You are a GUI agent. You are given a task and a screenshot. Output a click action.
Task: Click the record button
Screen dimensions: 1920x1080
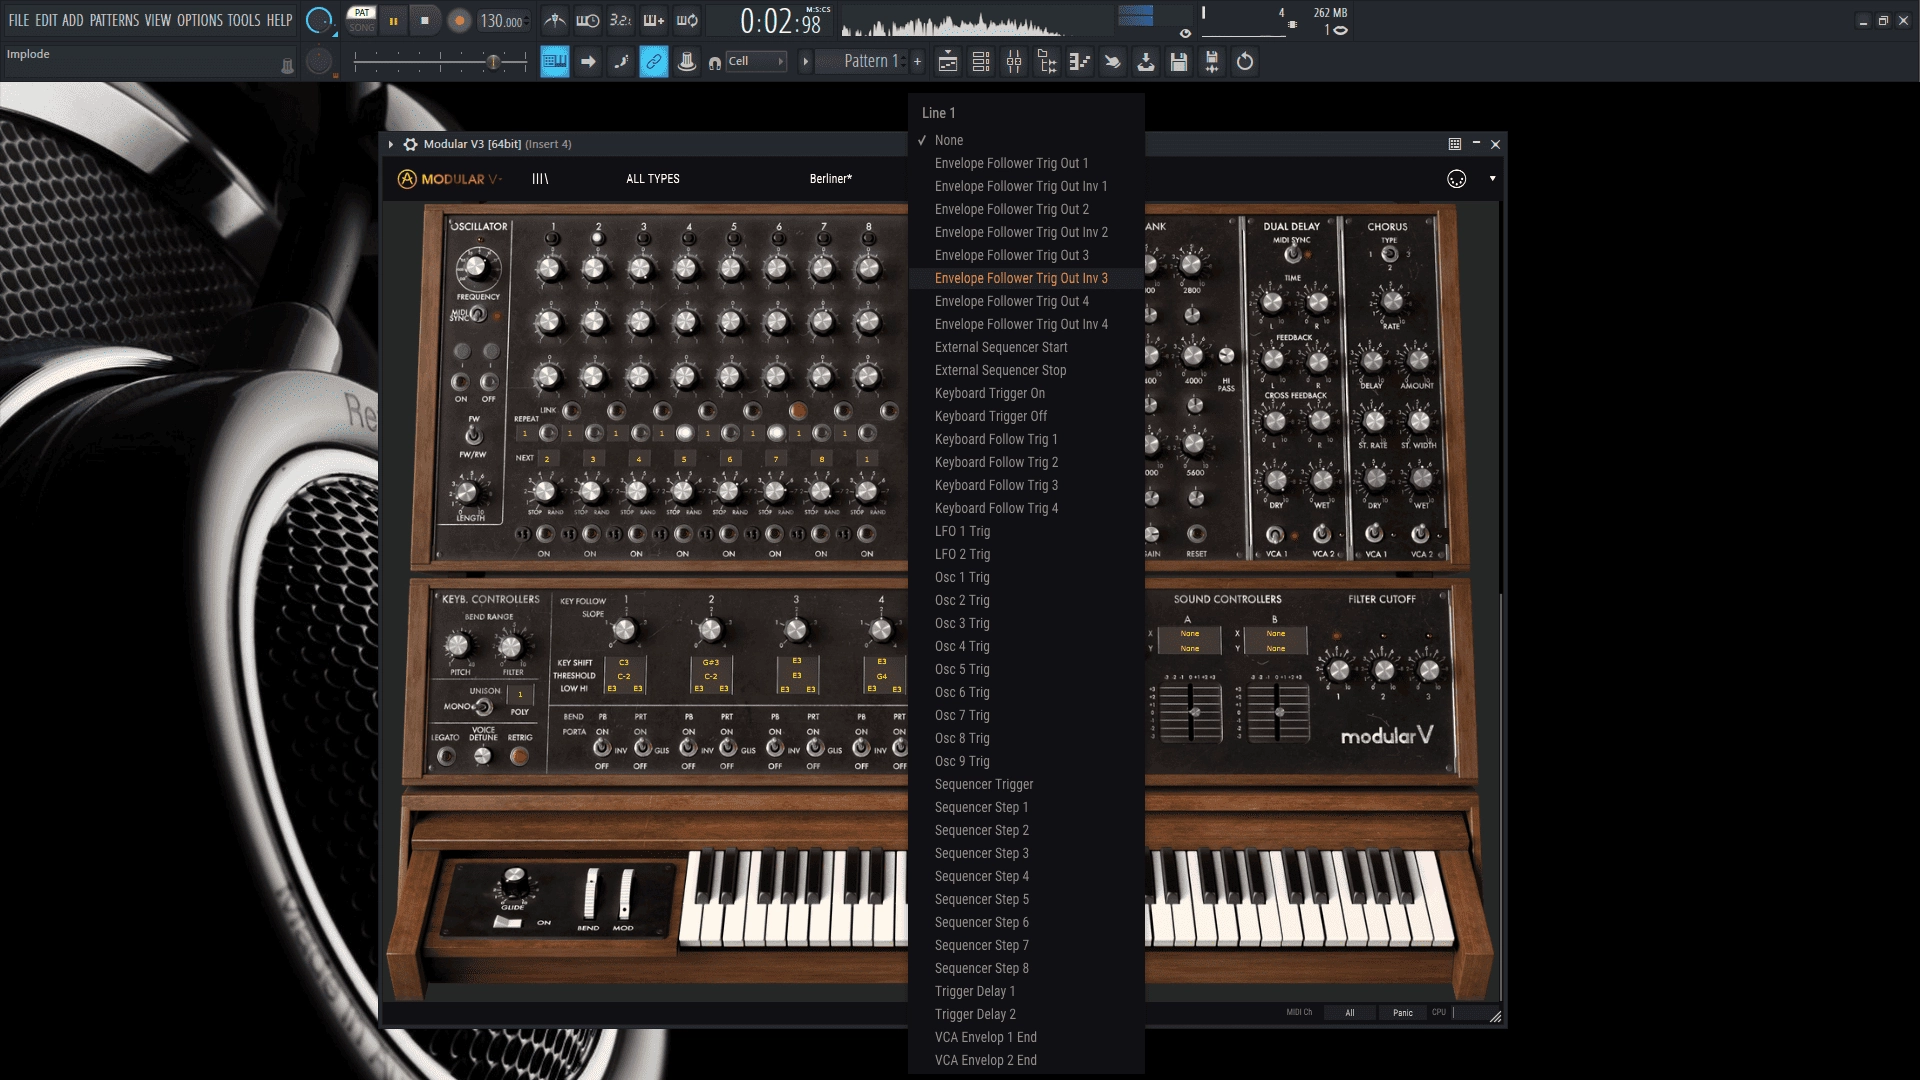(x=459, y=20)
